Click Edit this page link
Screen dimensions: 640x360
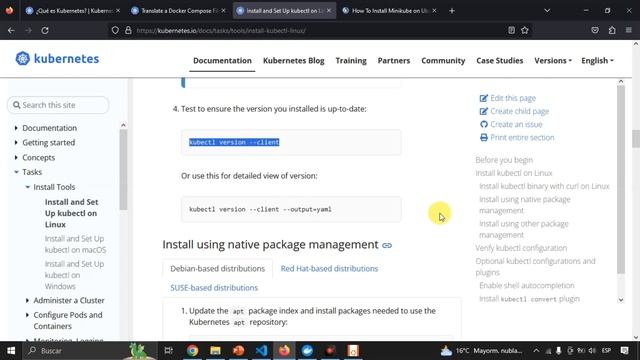[513, 98]
